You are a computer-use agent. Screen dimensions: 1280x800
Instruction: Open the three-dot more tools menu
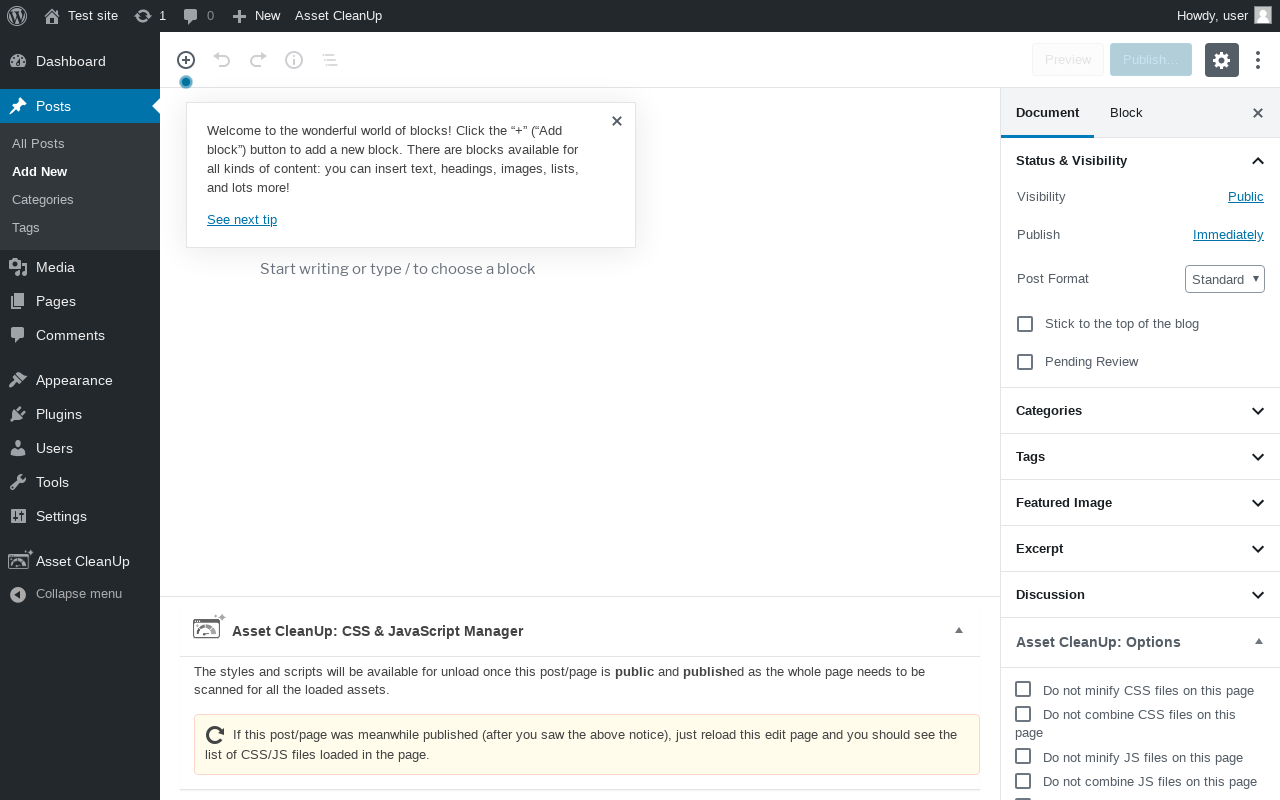(x=1258, y=60)
